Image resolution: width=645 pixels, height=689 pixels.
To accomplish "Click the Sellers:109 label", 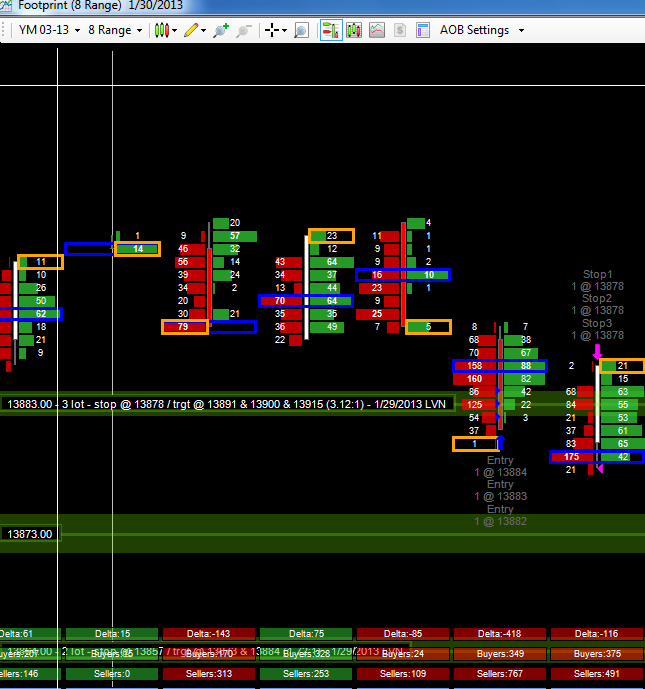I will 403,674.
